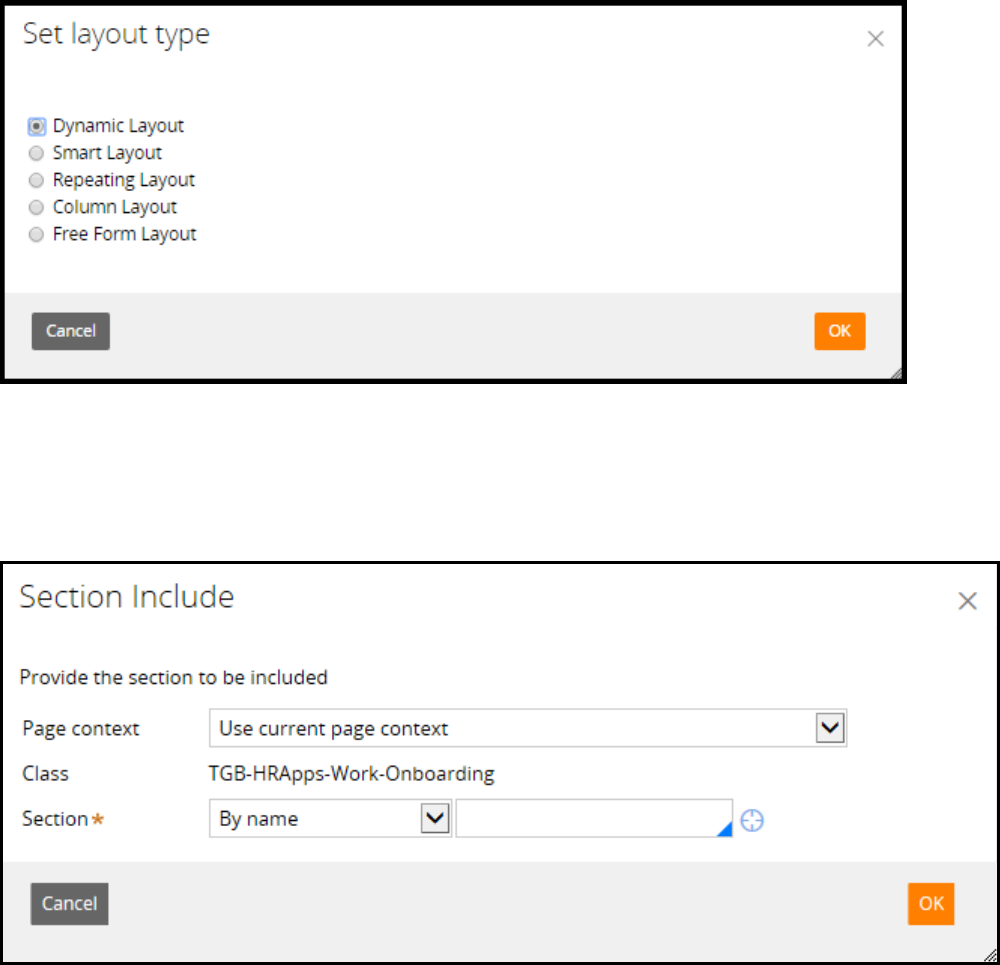
Task: Click the section name input field
Action: (590, 818)
